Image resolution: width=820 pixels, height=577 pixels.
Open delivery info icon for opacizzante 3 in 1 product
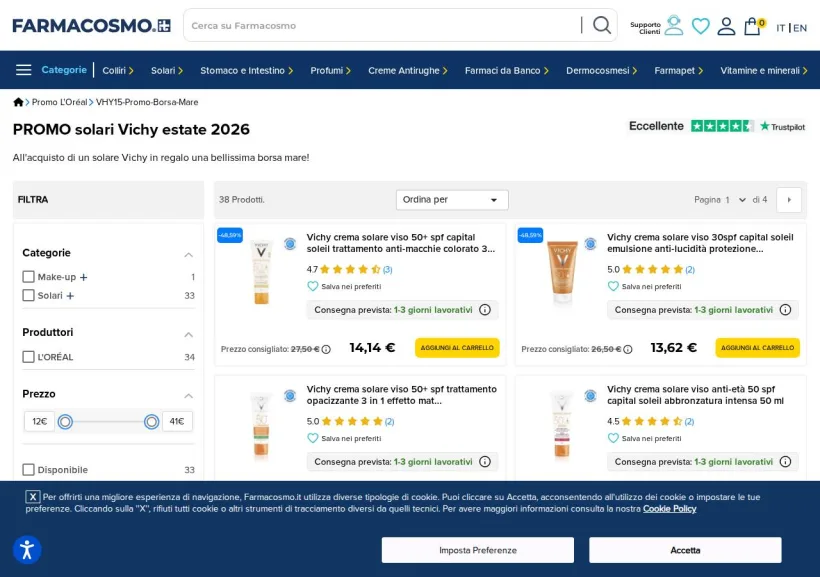pos(485,461)
